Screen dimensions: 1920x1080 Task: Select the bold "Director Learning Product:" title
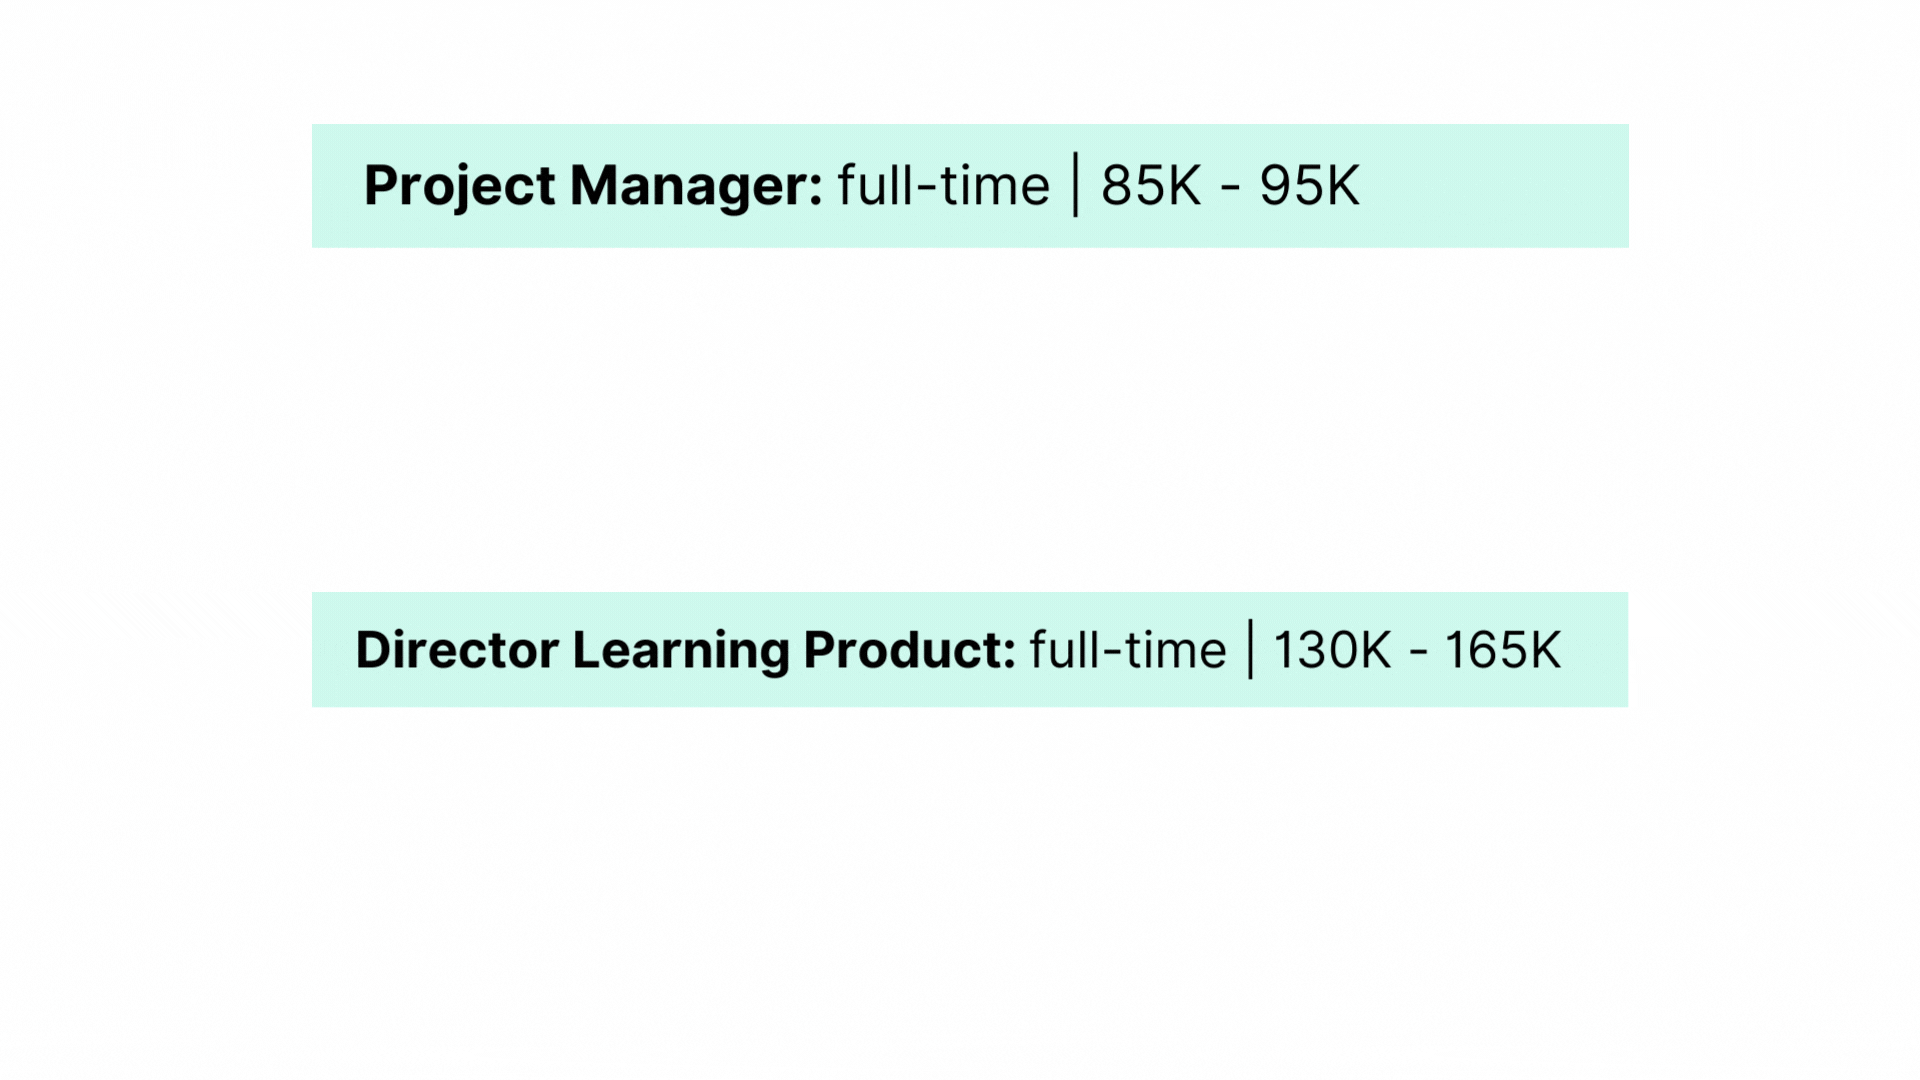685,650
